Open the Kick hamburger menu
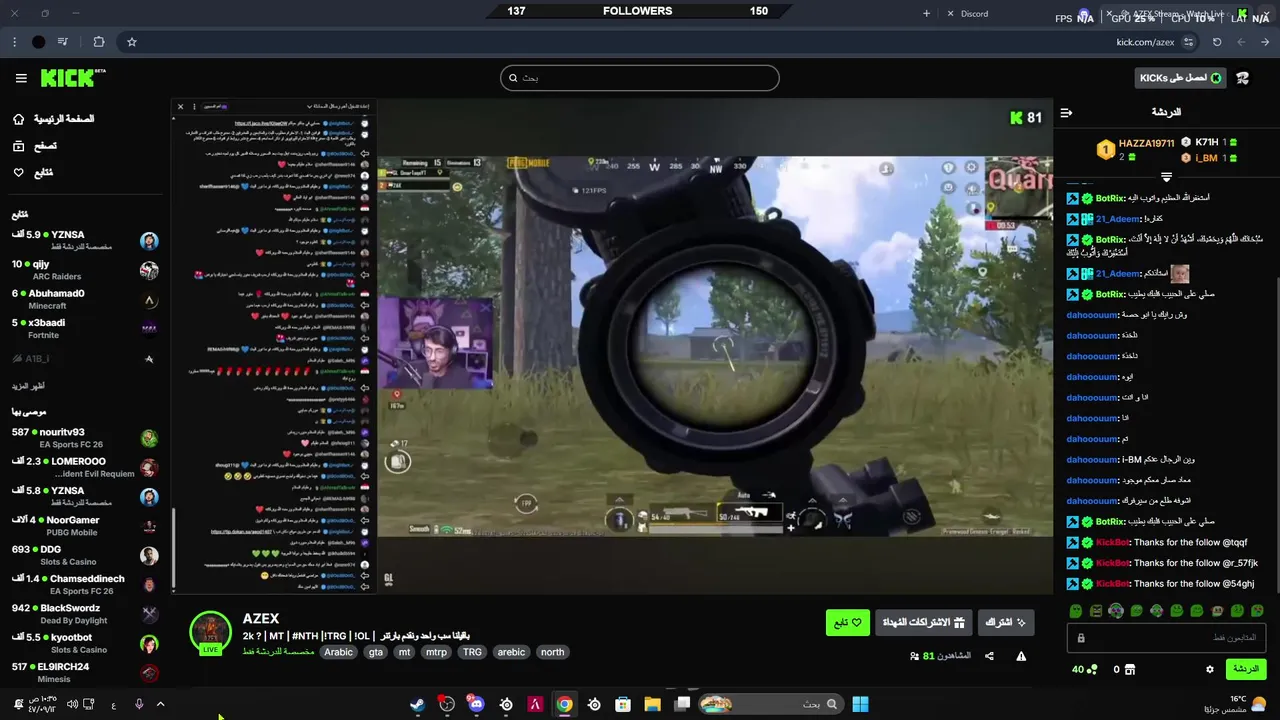1280x720 pixels. coord(21,78)
